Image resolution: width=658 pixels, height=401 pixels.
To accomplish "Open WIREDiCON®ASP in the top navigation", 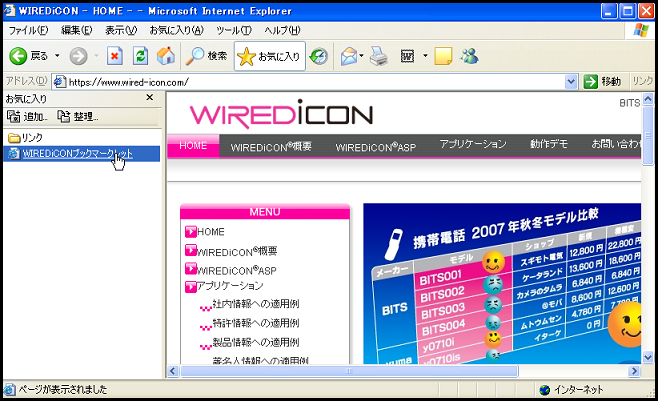I will [376, 147].
